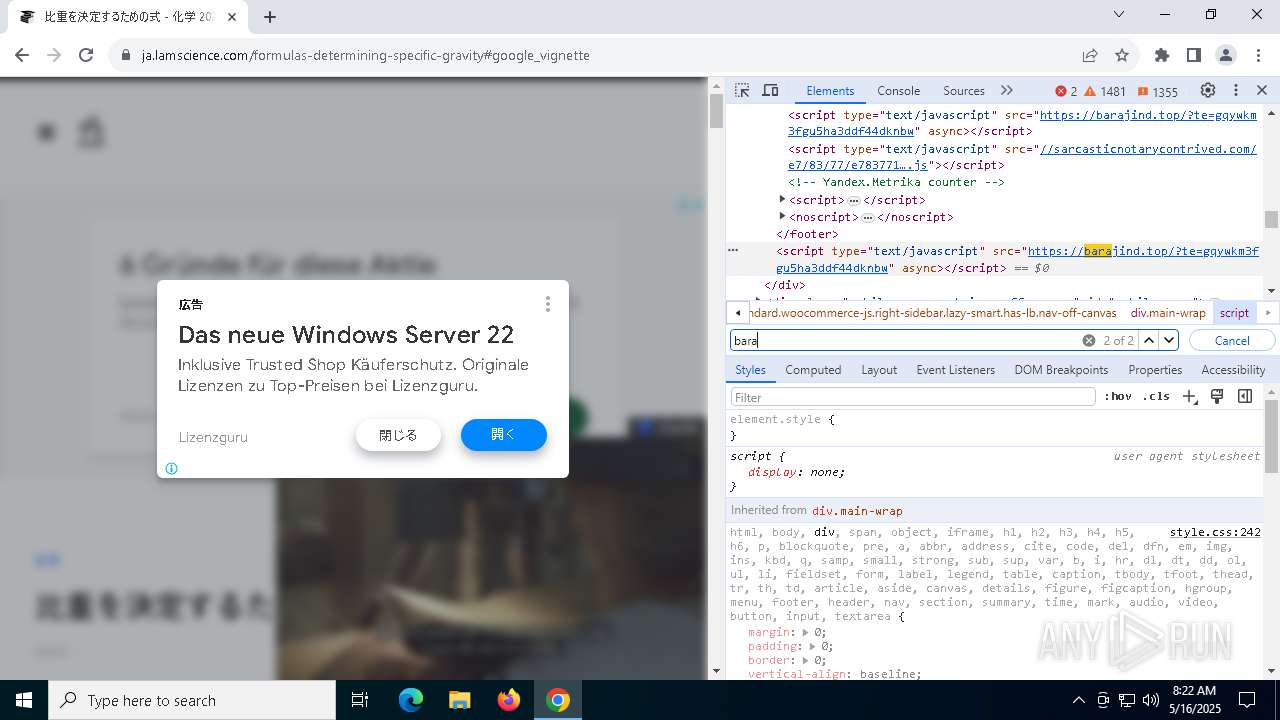Expand the margin property value

pyautogui.click(x=806, y=633)
